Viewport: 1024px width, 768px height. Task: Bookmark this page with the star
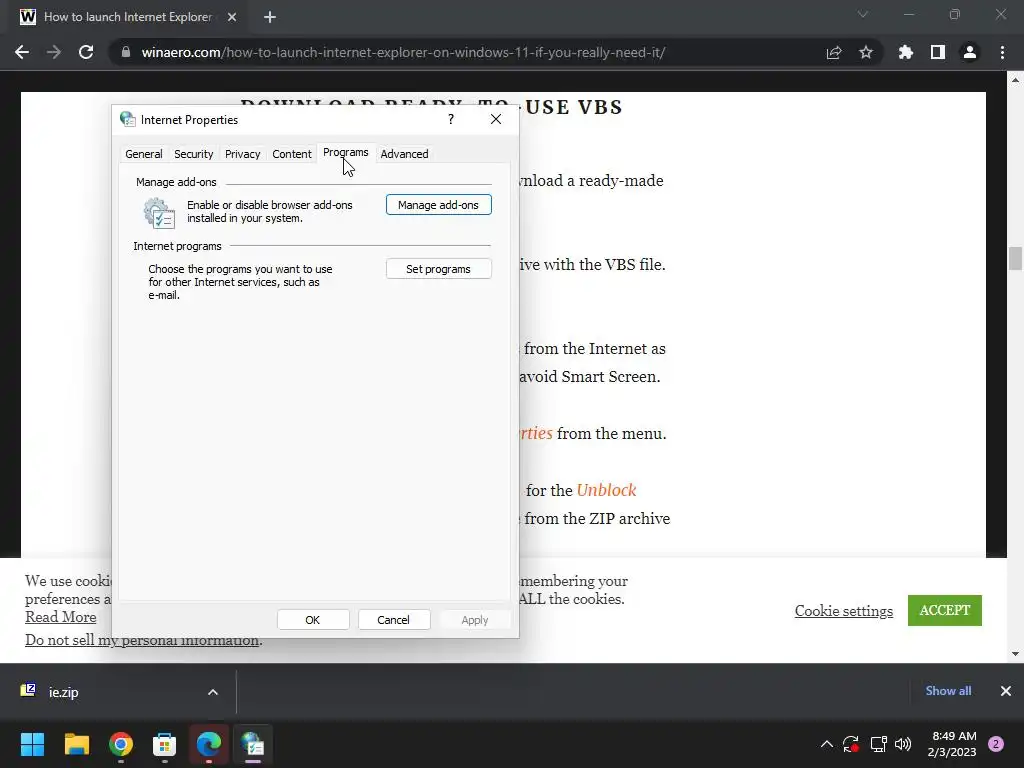coord(866,52)
